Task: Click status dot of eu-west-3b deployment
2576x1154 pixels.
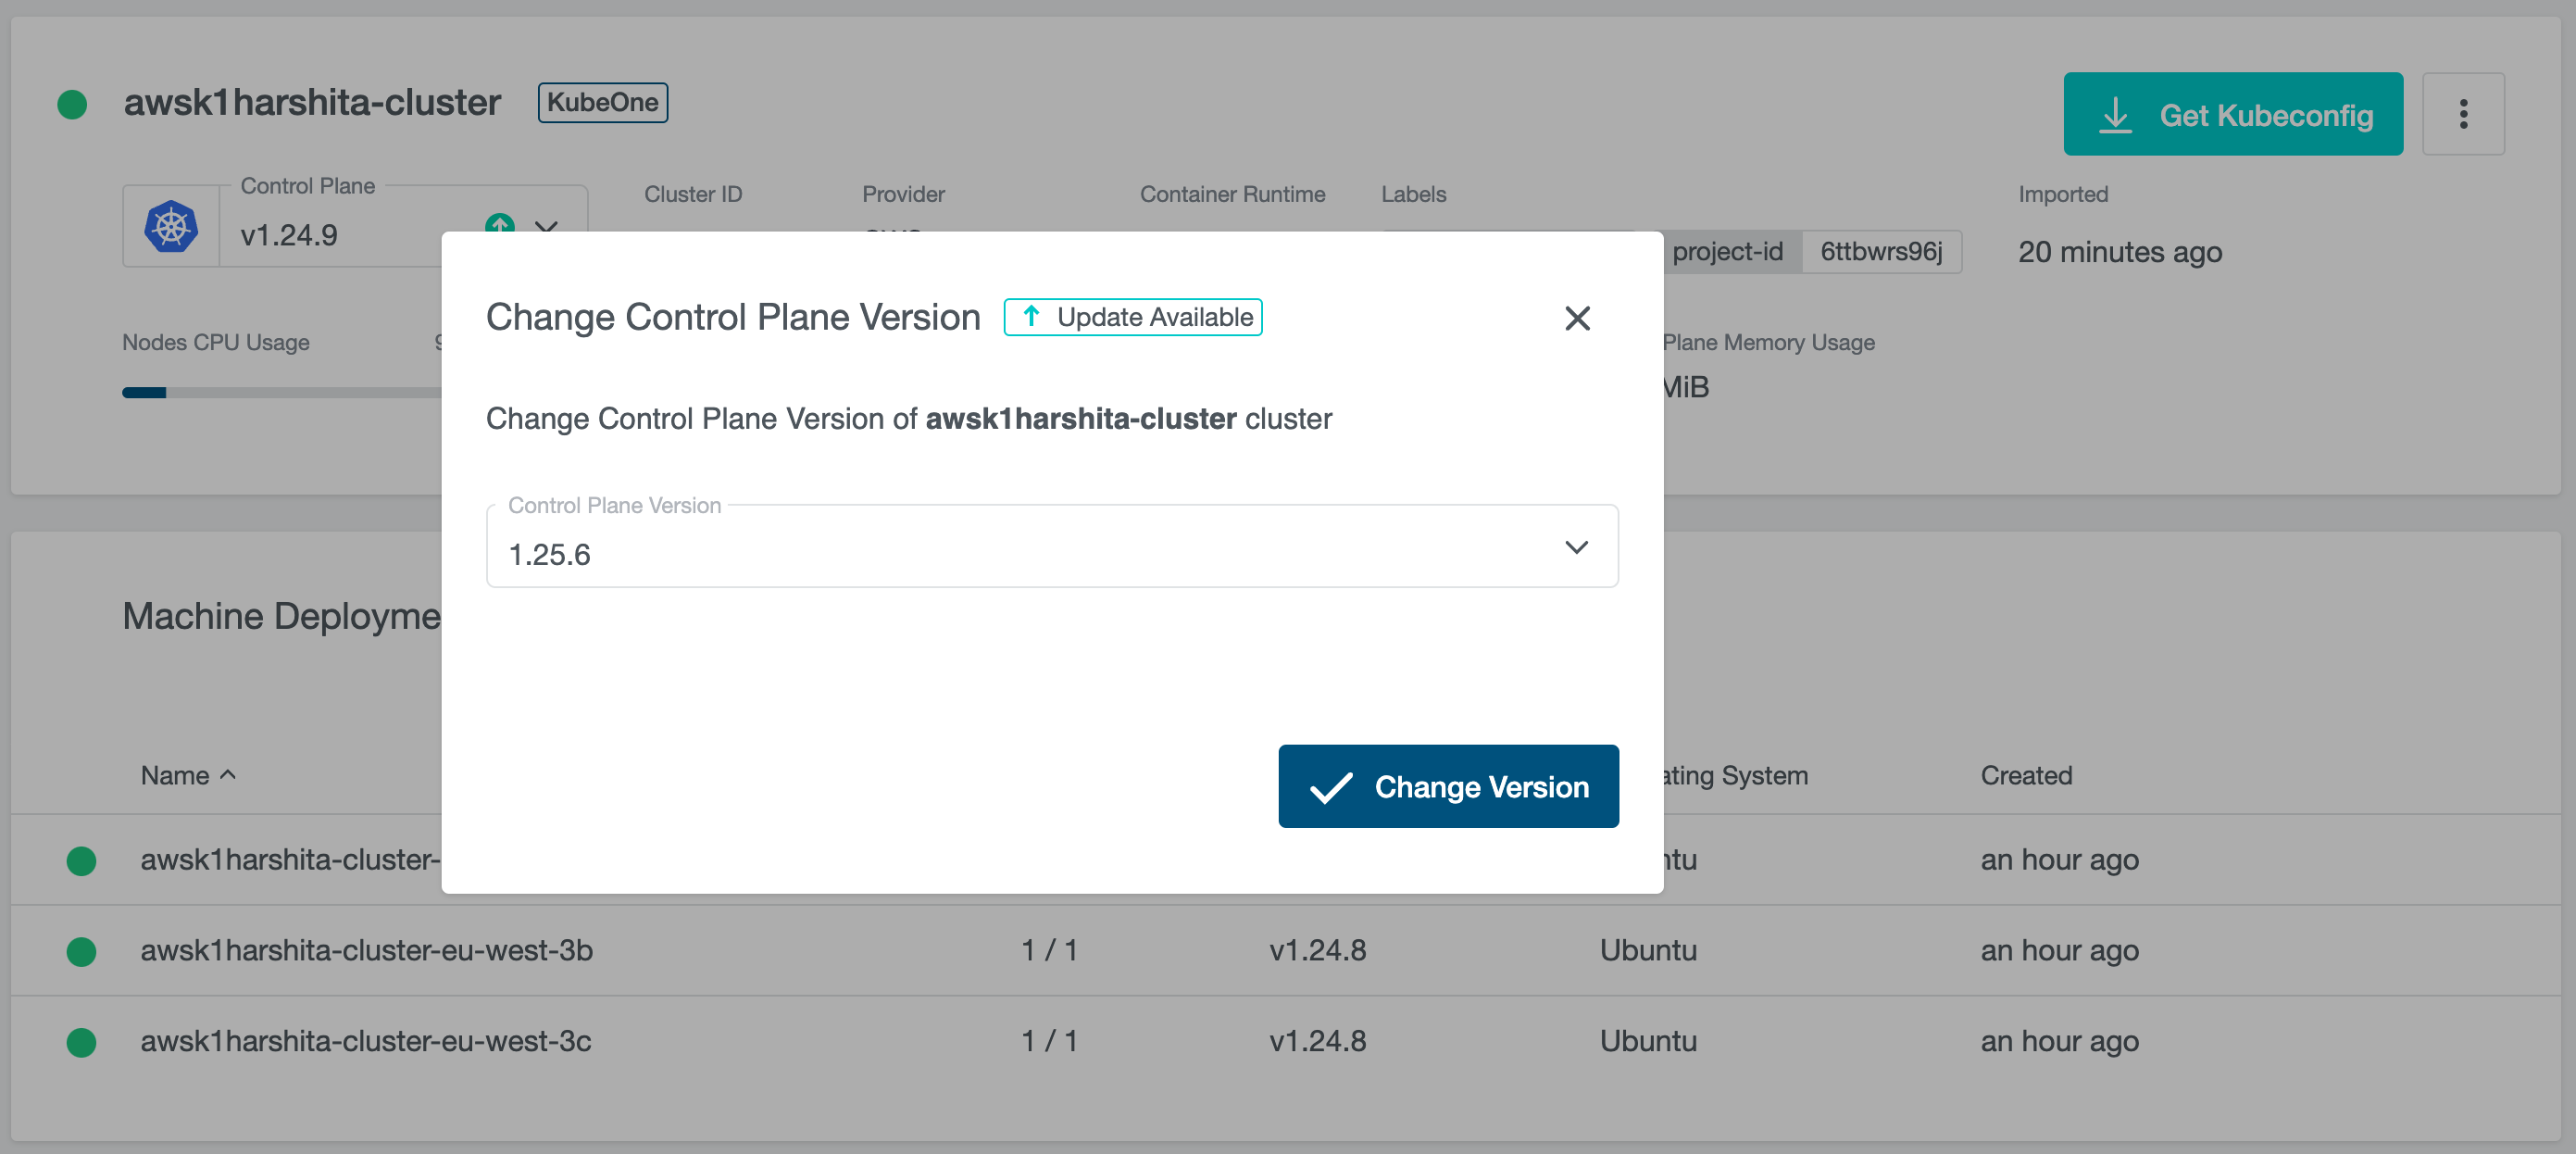Action: coord(81,951)
